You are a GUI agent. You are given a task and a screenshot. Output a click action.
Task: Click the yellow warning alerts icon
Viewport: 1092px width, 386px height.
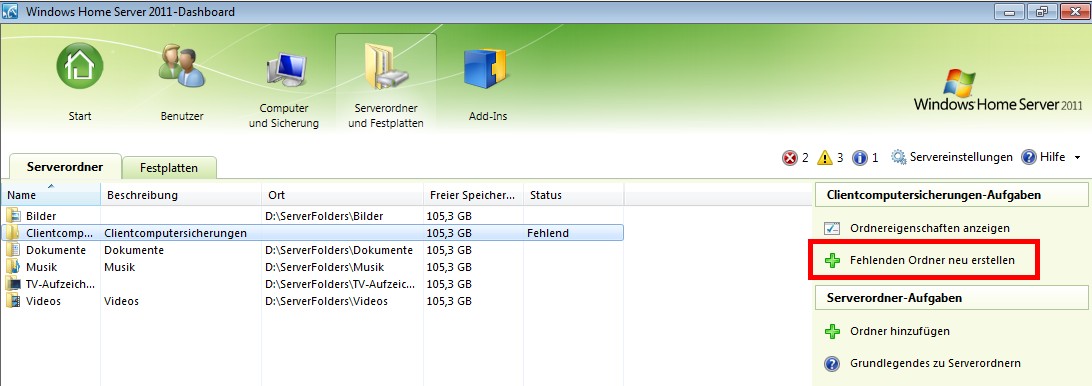pos(825,158)
